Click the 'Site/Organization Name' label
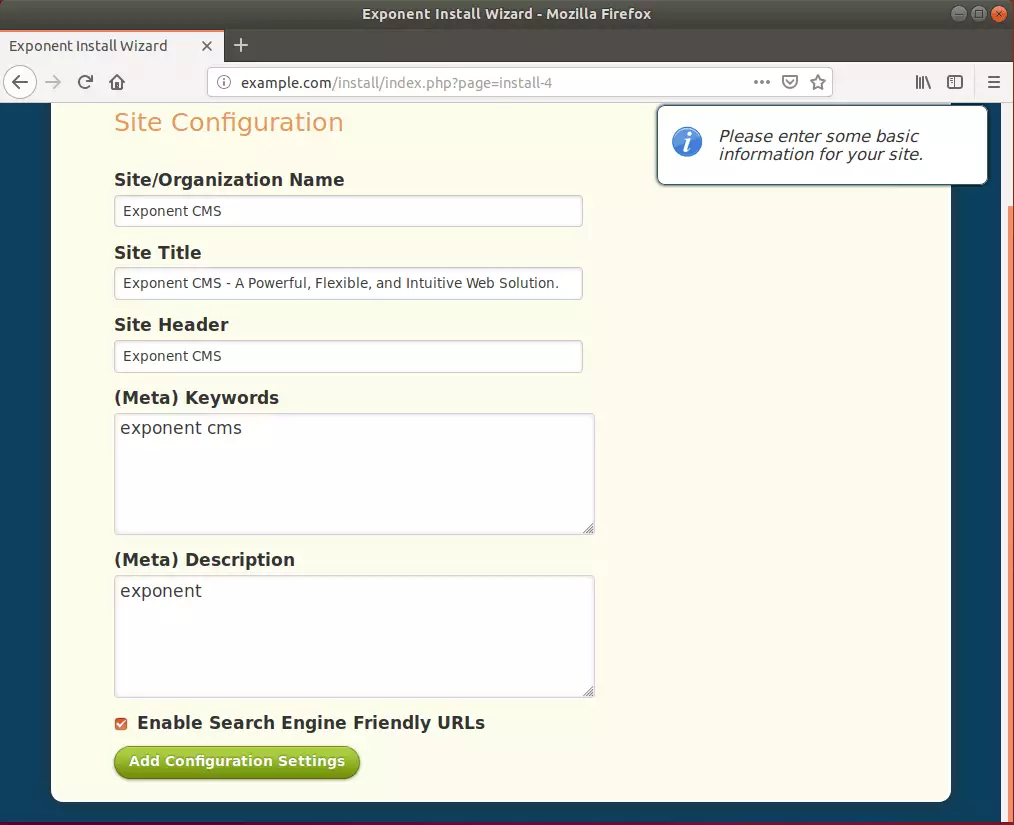Viewport: 1014px width, 825px height. click(229, 180)
